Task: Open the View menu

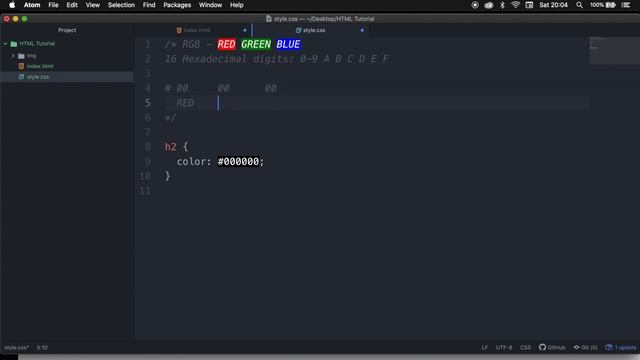Action: [x=93, y=5]
